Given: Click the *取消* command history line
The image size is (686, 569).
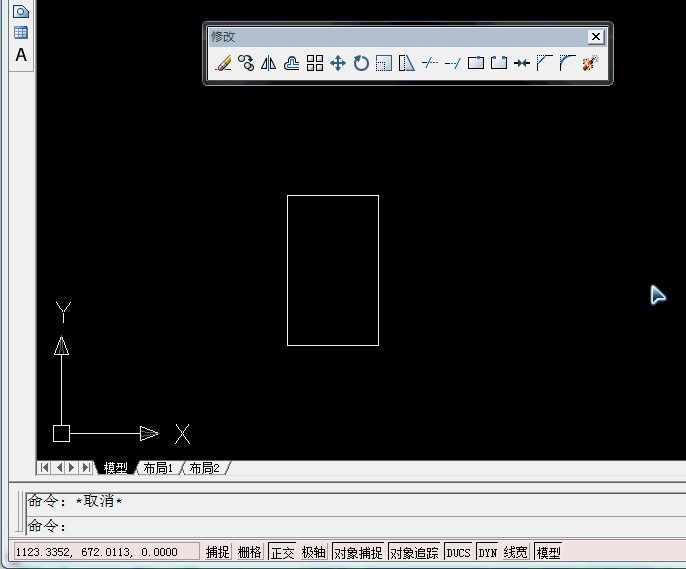Looking at the screenshot, I should (75, 501).
